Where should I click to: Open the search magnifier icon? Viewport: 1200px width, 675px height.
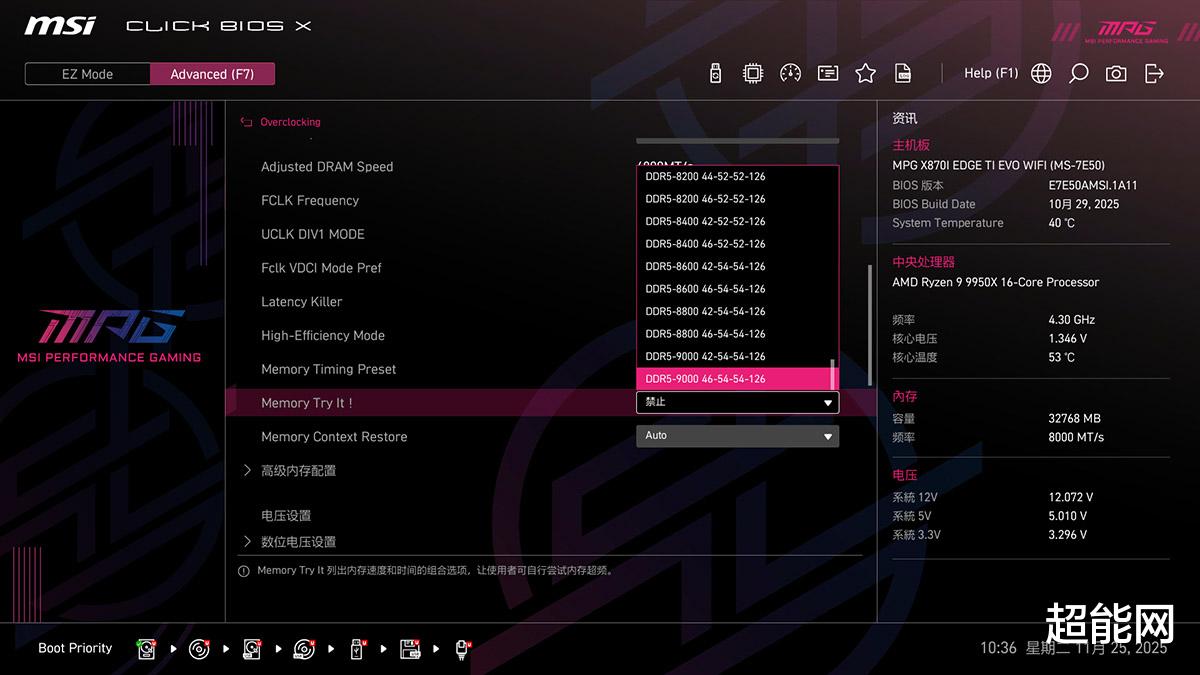1078,73
